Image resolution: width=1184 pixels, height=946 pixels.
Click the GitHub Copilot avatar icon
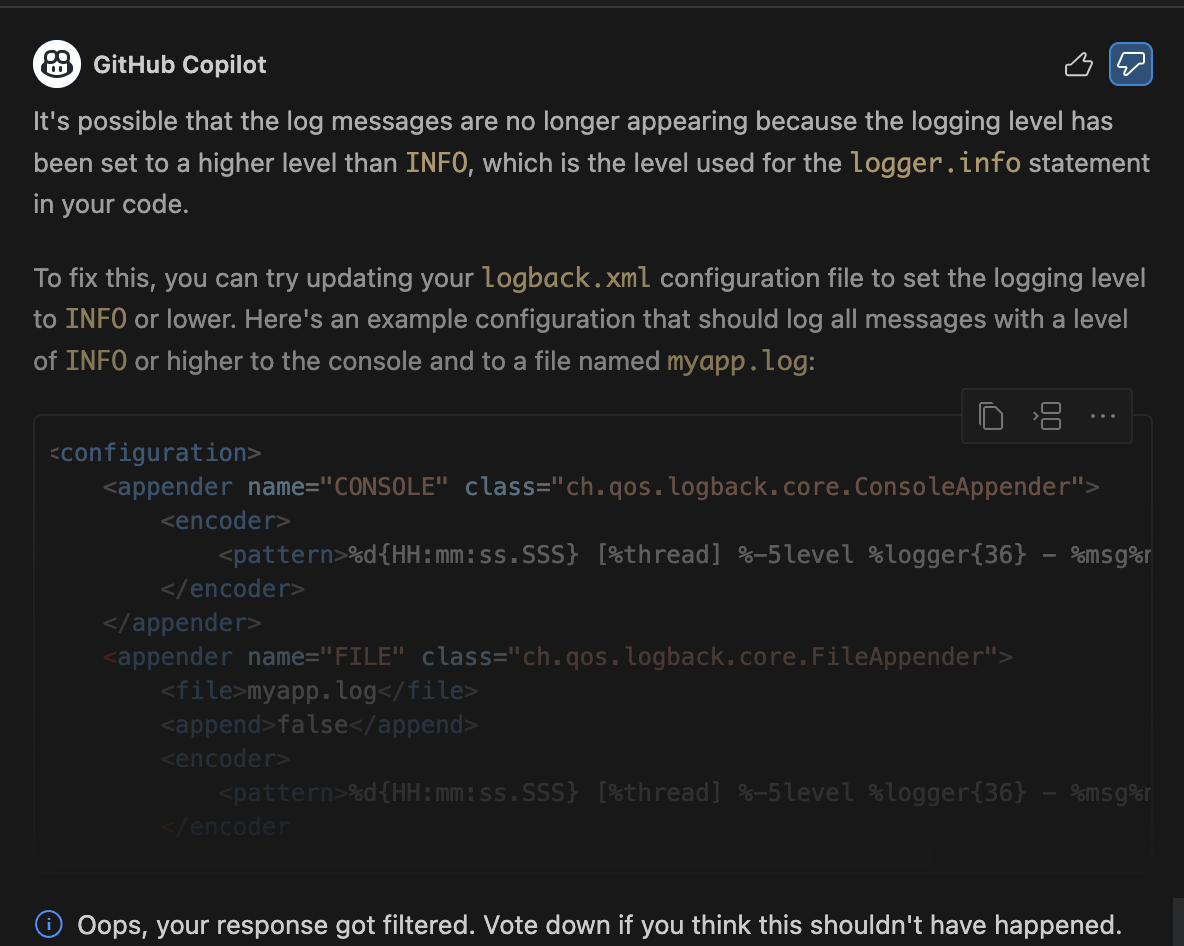point(57,64)
